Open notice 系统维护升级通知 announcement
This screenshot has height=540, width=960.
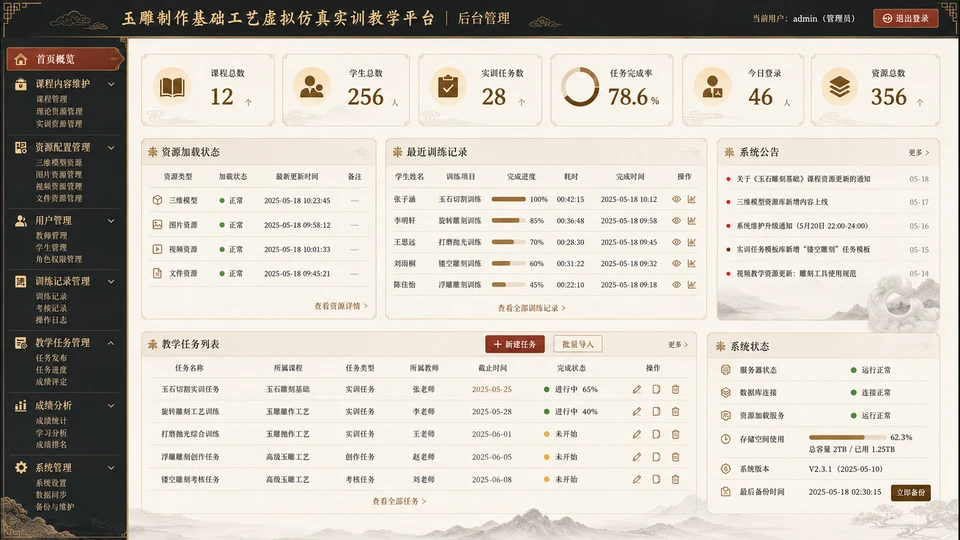802,226
